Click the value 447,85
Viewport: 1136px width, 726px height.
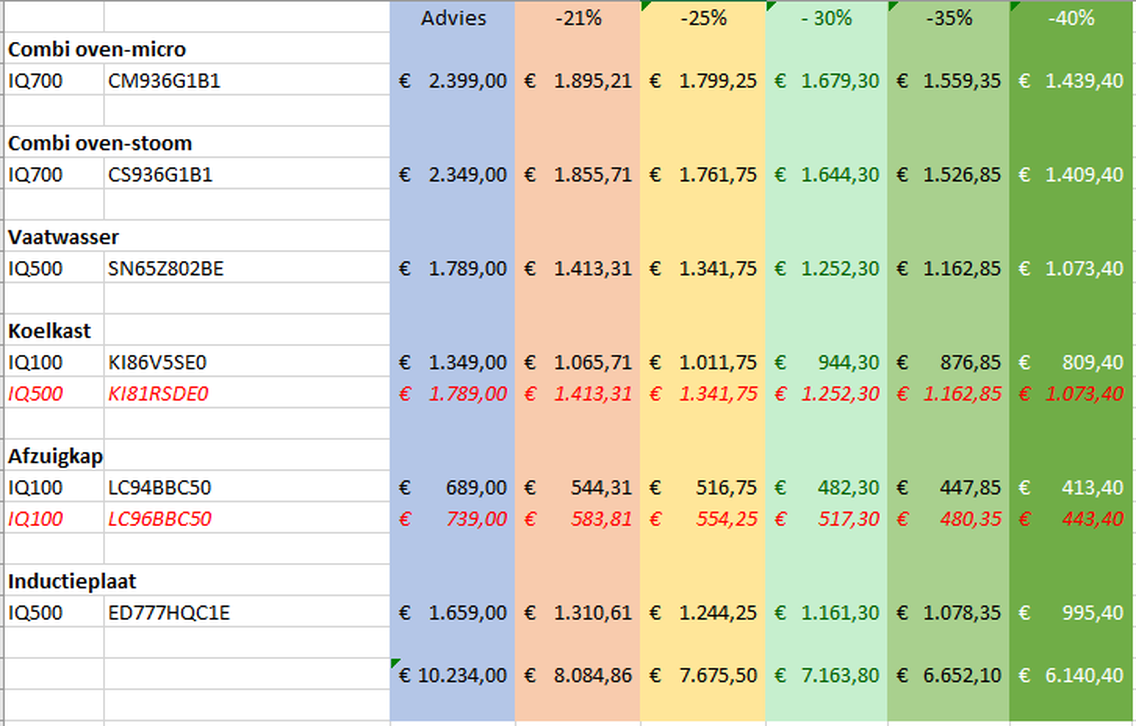(948, 487)
